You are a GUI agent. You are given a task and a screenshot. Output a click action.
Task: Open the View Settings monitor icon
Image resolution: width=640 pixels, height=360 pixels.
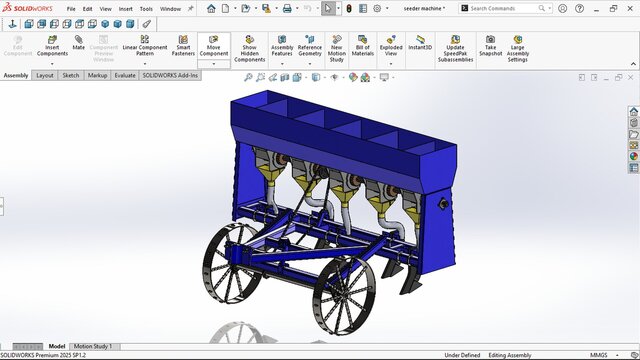[x=384, y=77]
